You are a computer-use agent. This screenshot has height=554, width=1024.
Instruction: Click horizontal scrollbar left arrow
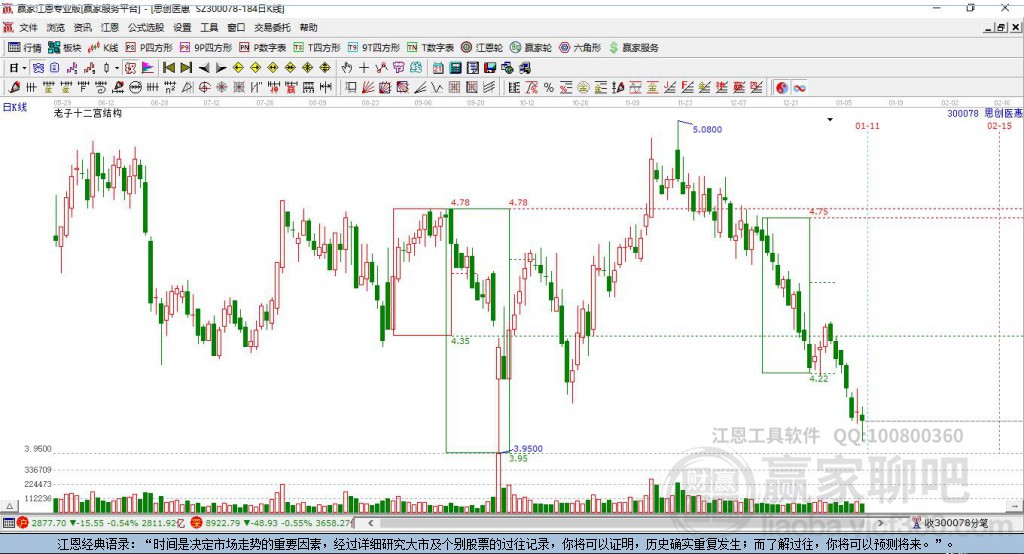click(370, 523)
